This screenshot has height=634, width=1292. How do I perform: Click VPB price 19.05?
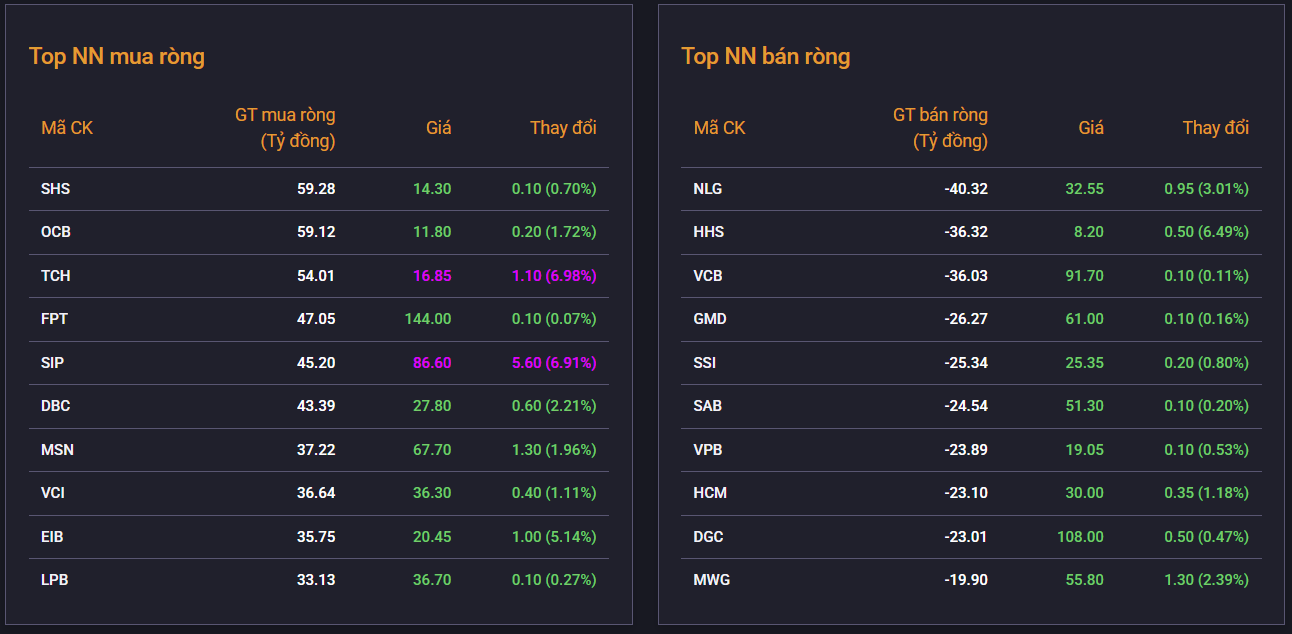1085,449
